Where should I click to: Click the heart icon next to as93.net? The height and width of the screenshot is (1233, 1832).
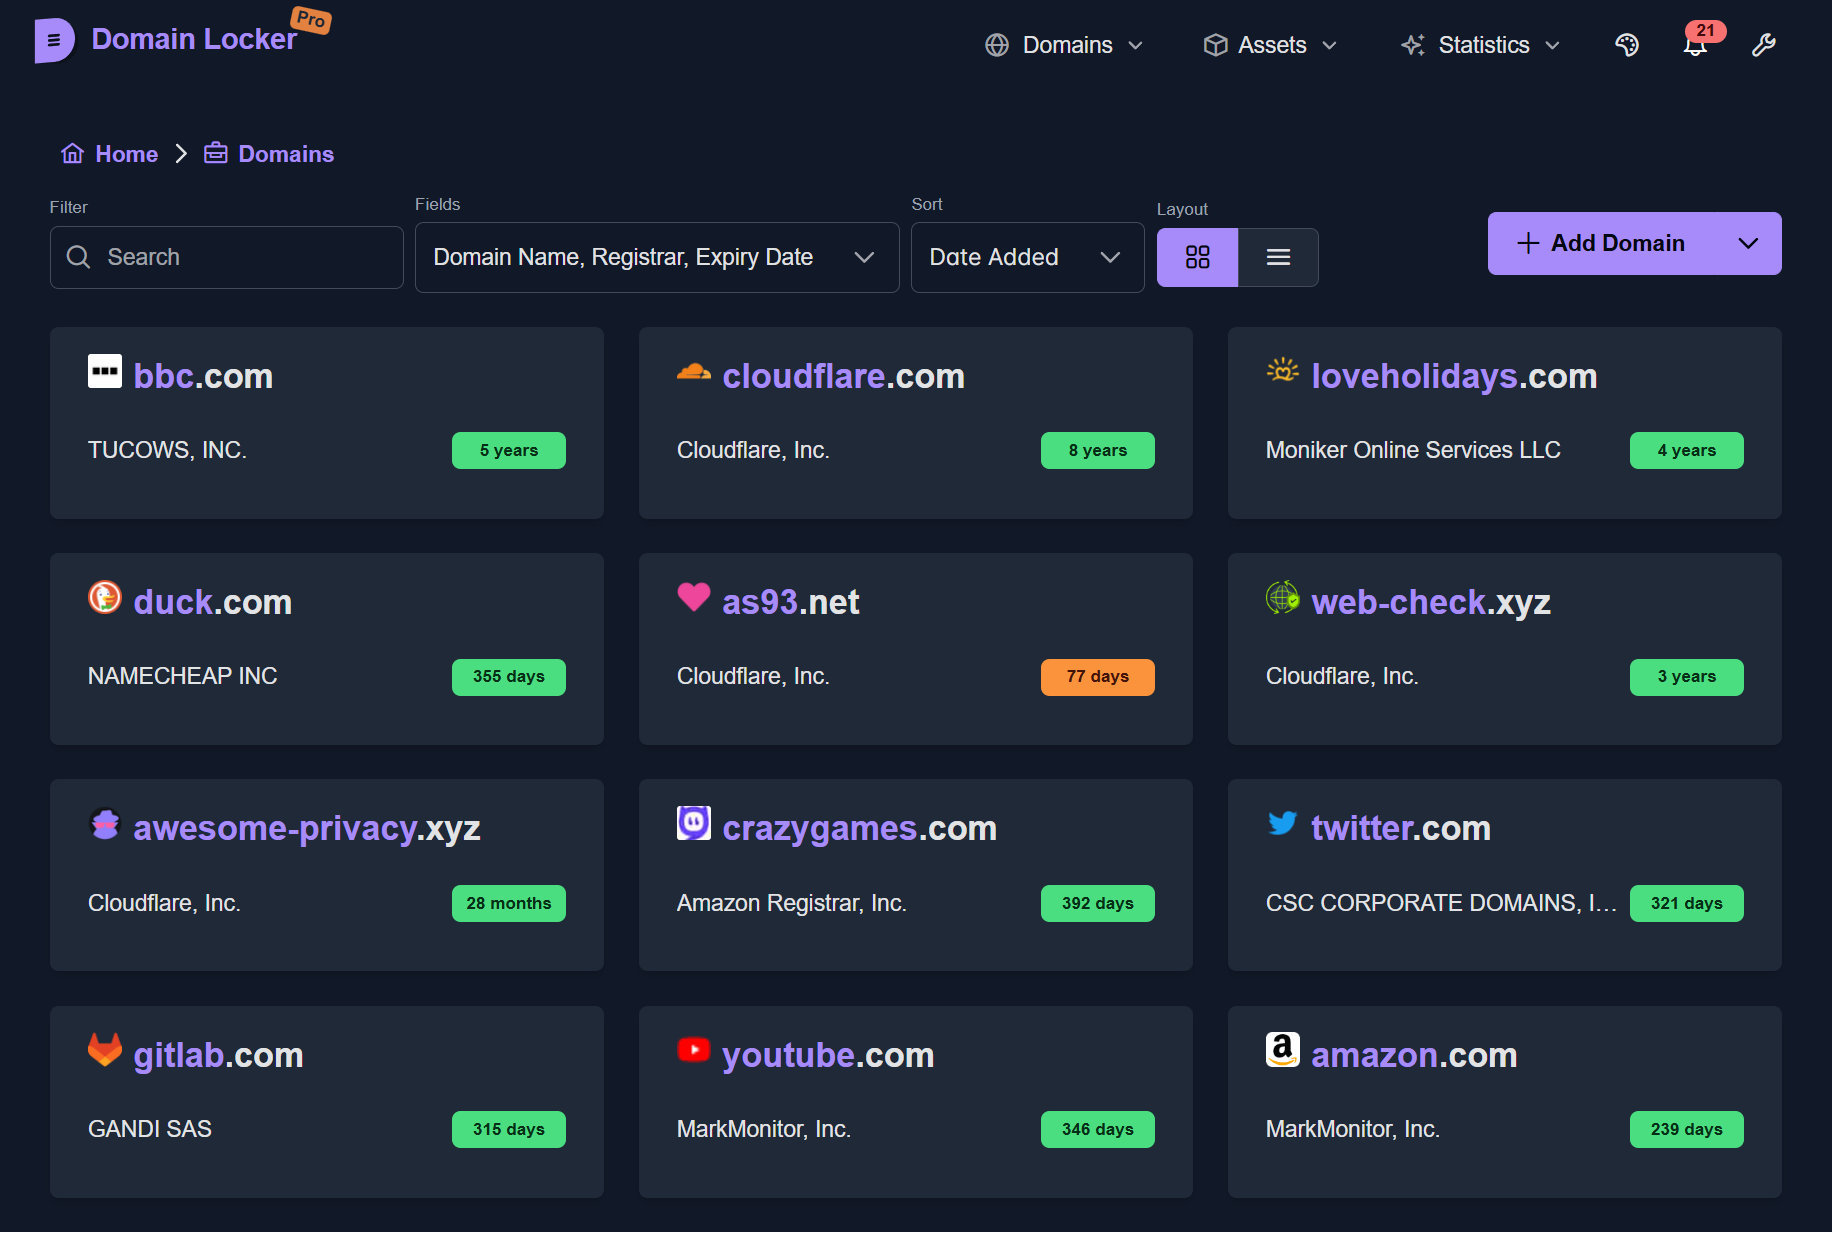[x=693, y=597]
